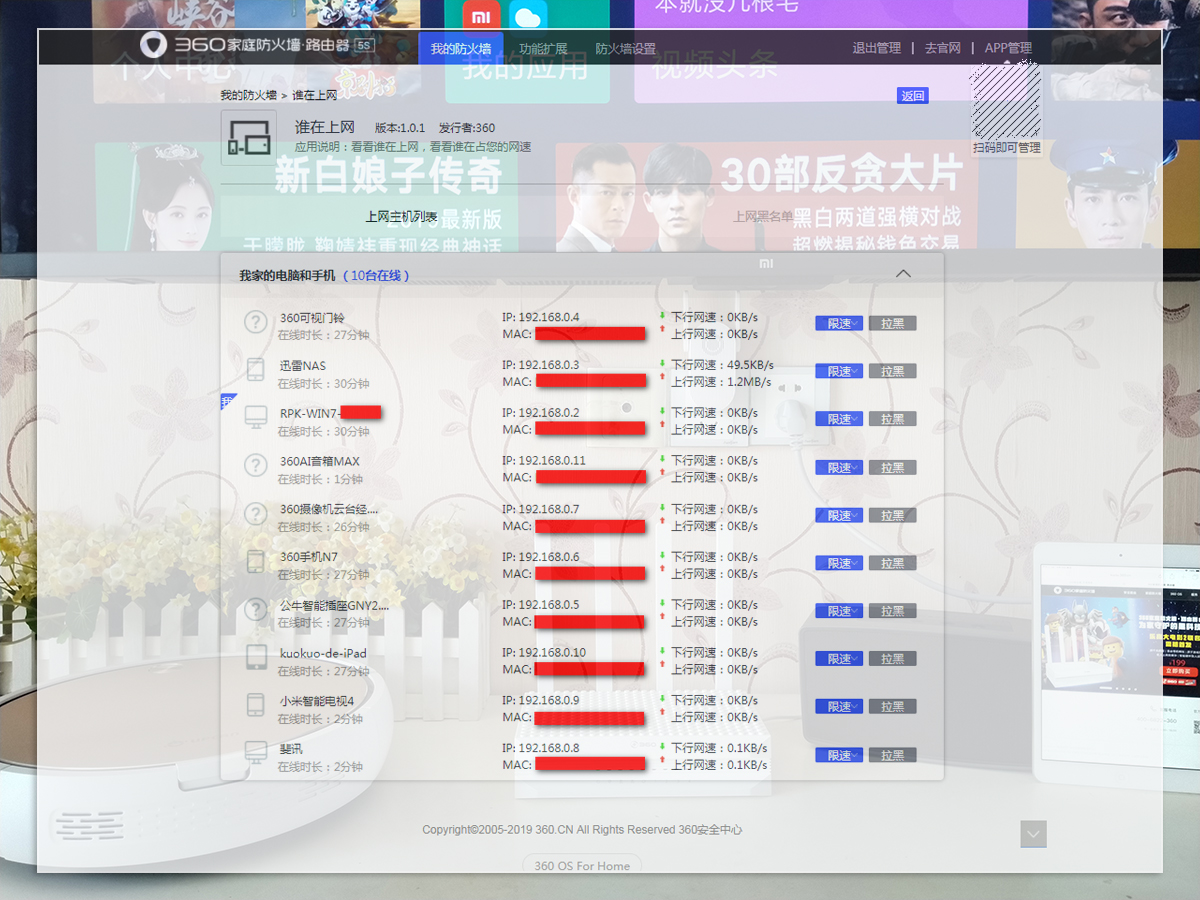The height and width of the screenshot is (900, 1200).
Task: Blacklist 360可视门铃 with 拉黑
Action: point(892,323)
